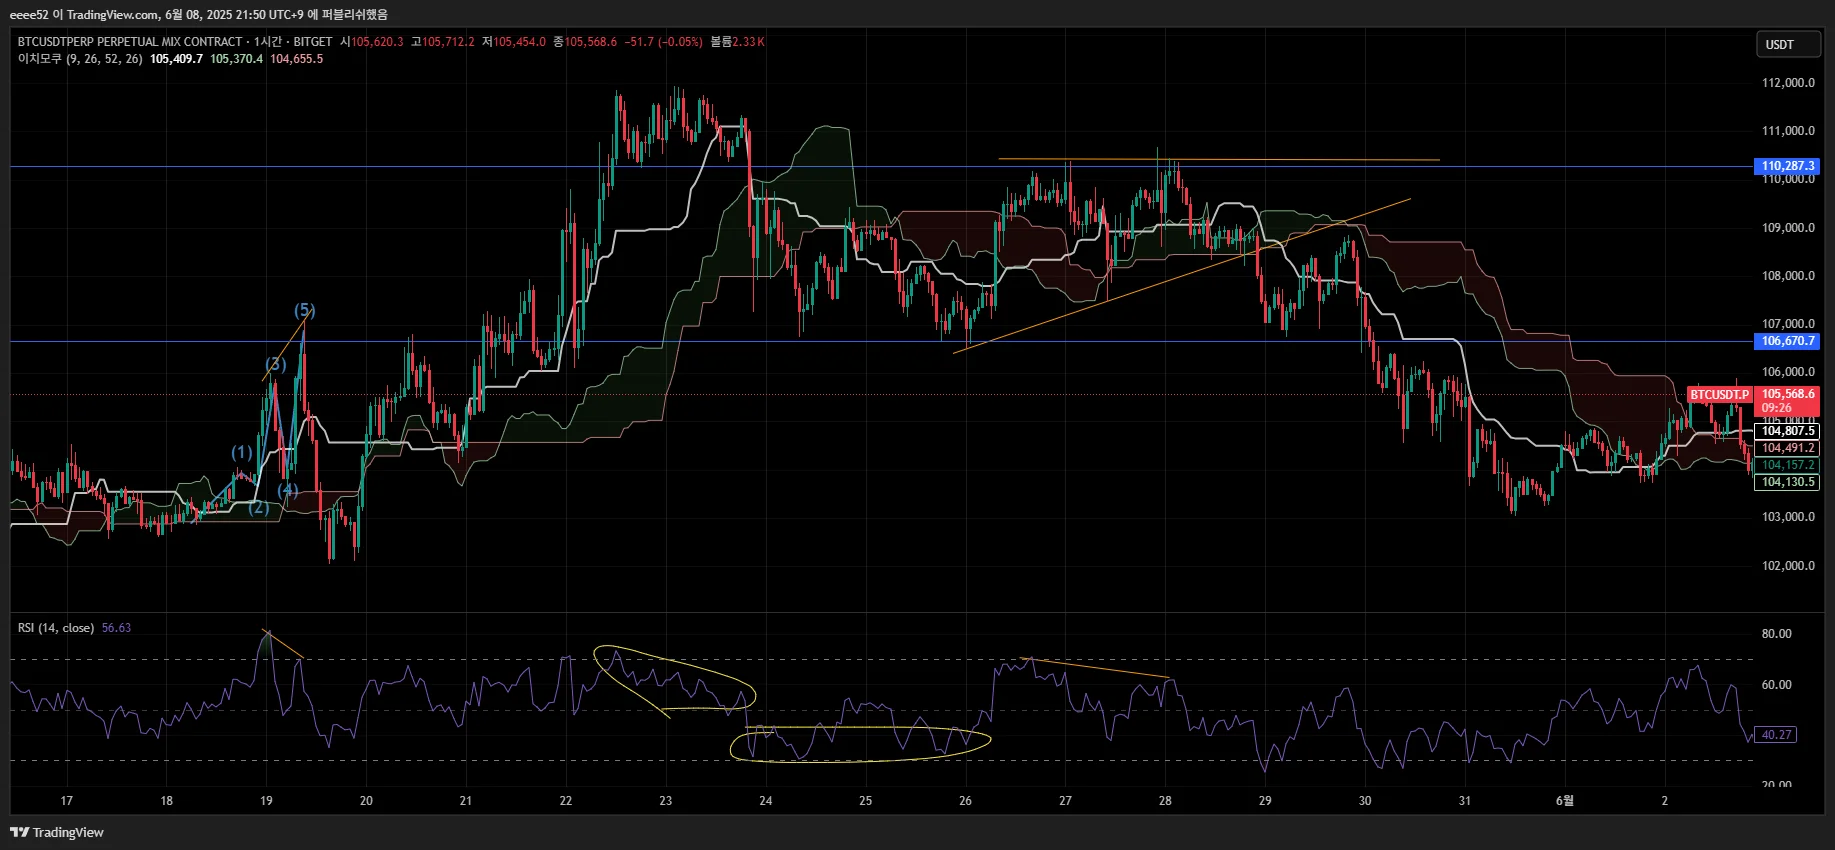Click the low price value 105,454.0
This screenshot has width=1835, height=850.
point(520,42)
